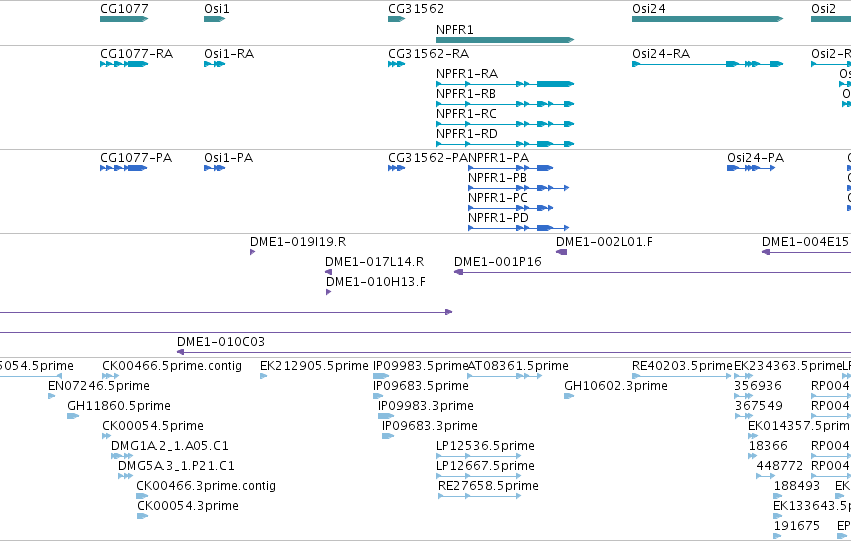Image resolution: width=851 pixels, height=541 pixels.
Task: Click the IP09683.5prime EST label
Action: tap(421, 386)
